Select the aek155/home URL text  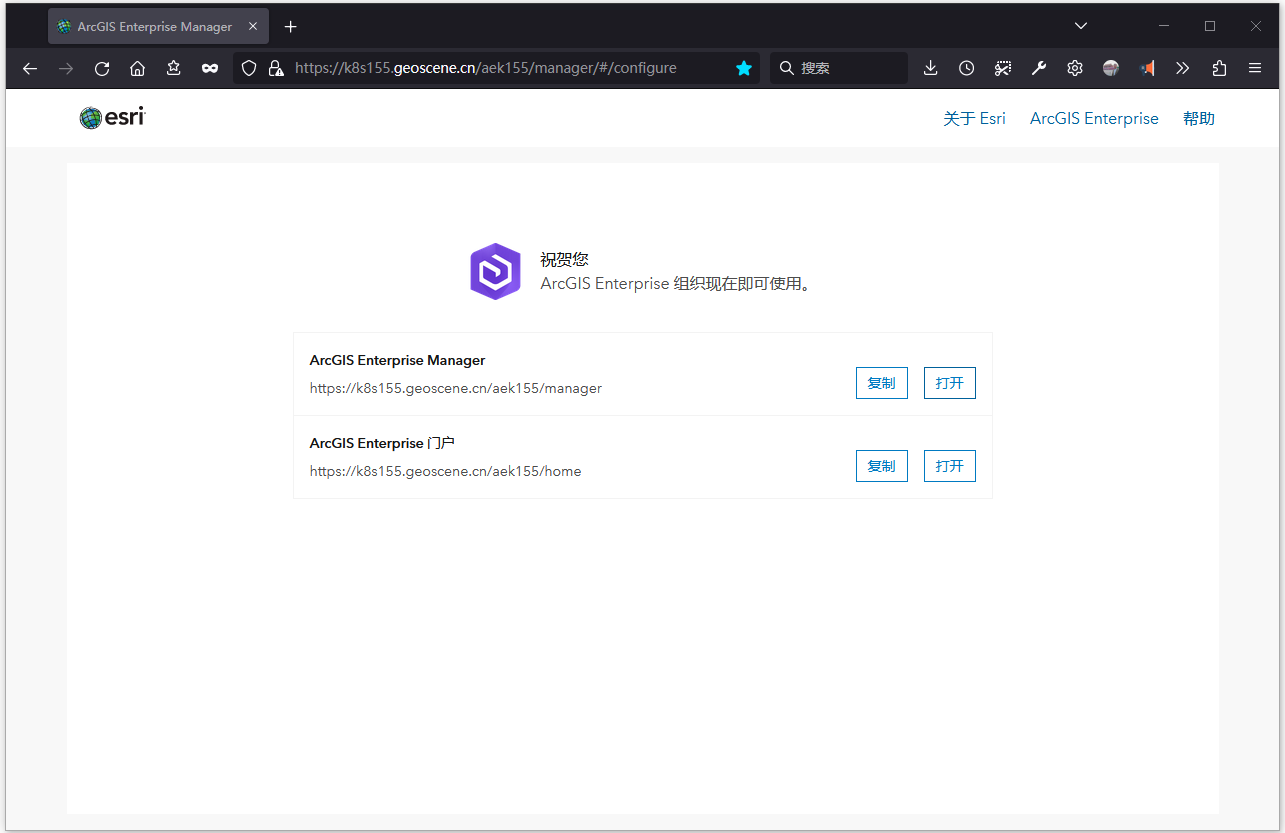click(x=446, y=471)
